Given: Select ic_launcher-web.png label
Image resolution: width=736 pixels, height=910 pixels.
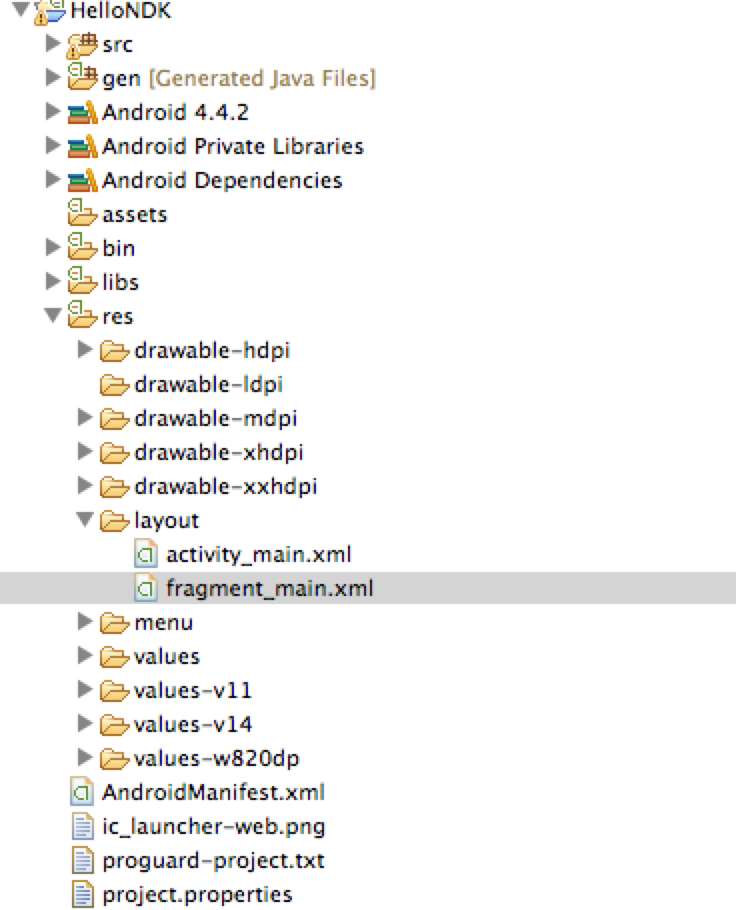Looking at the screenshot, I should pyautogui.click(x=214, y=827).
